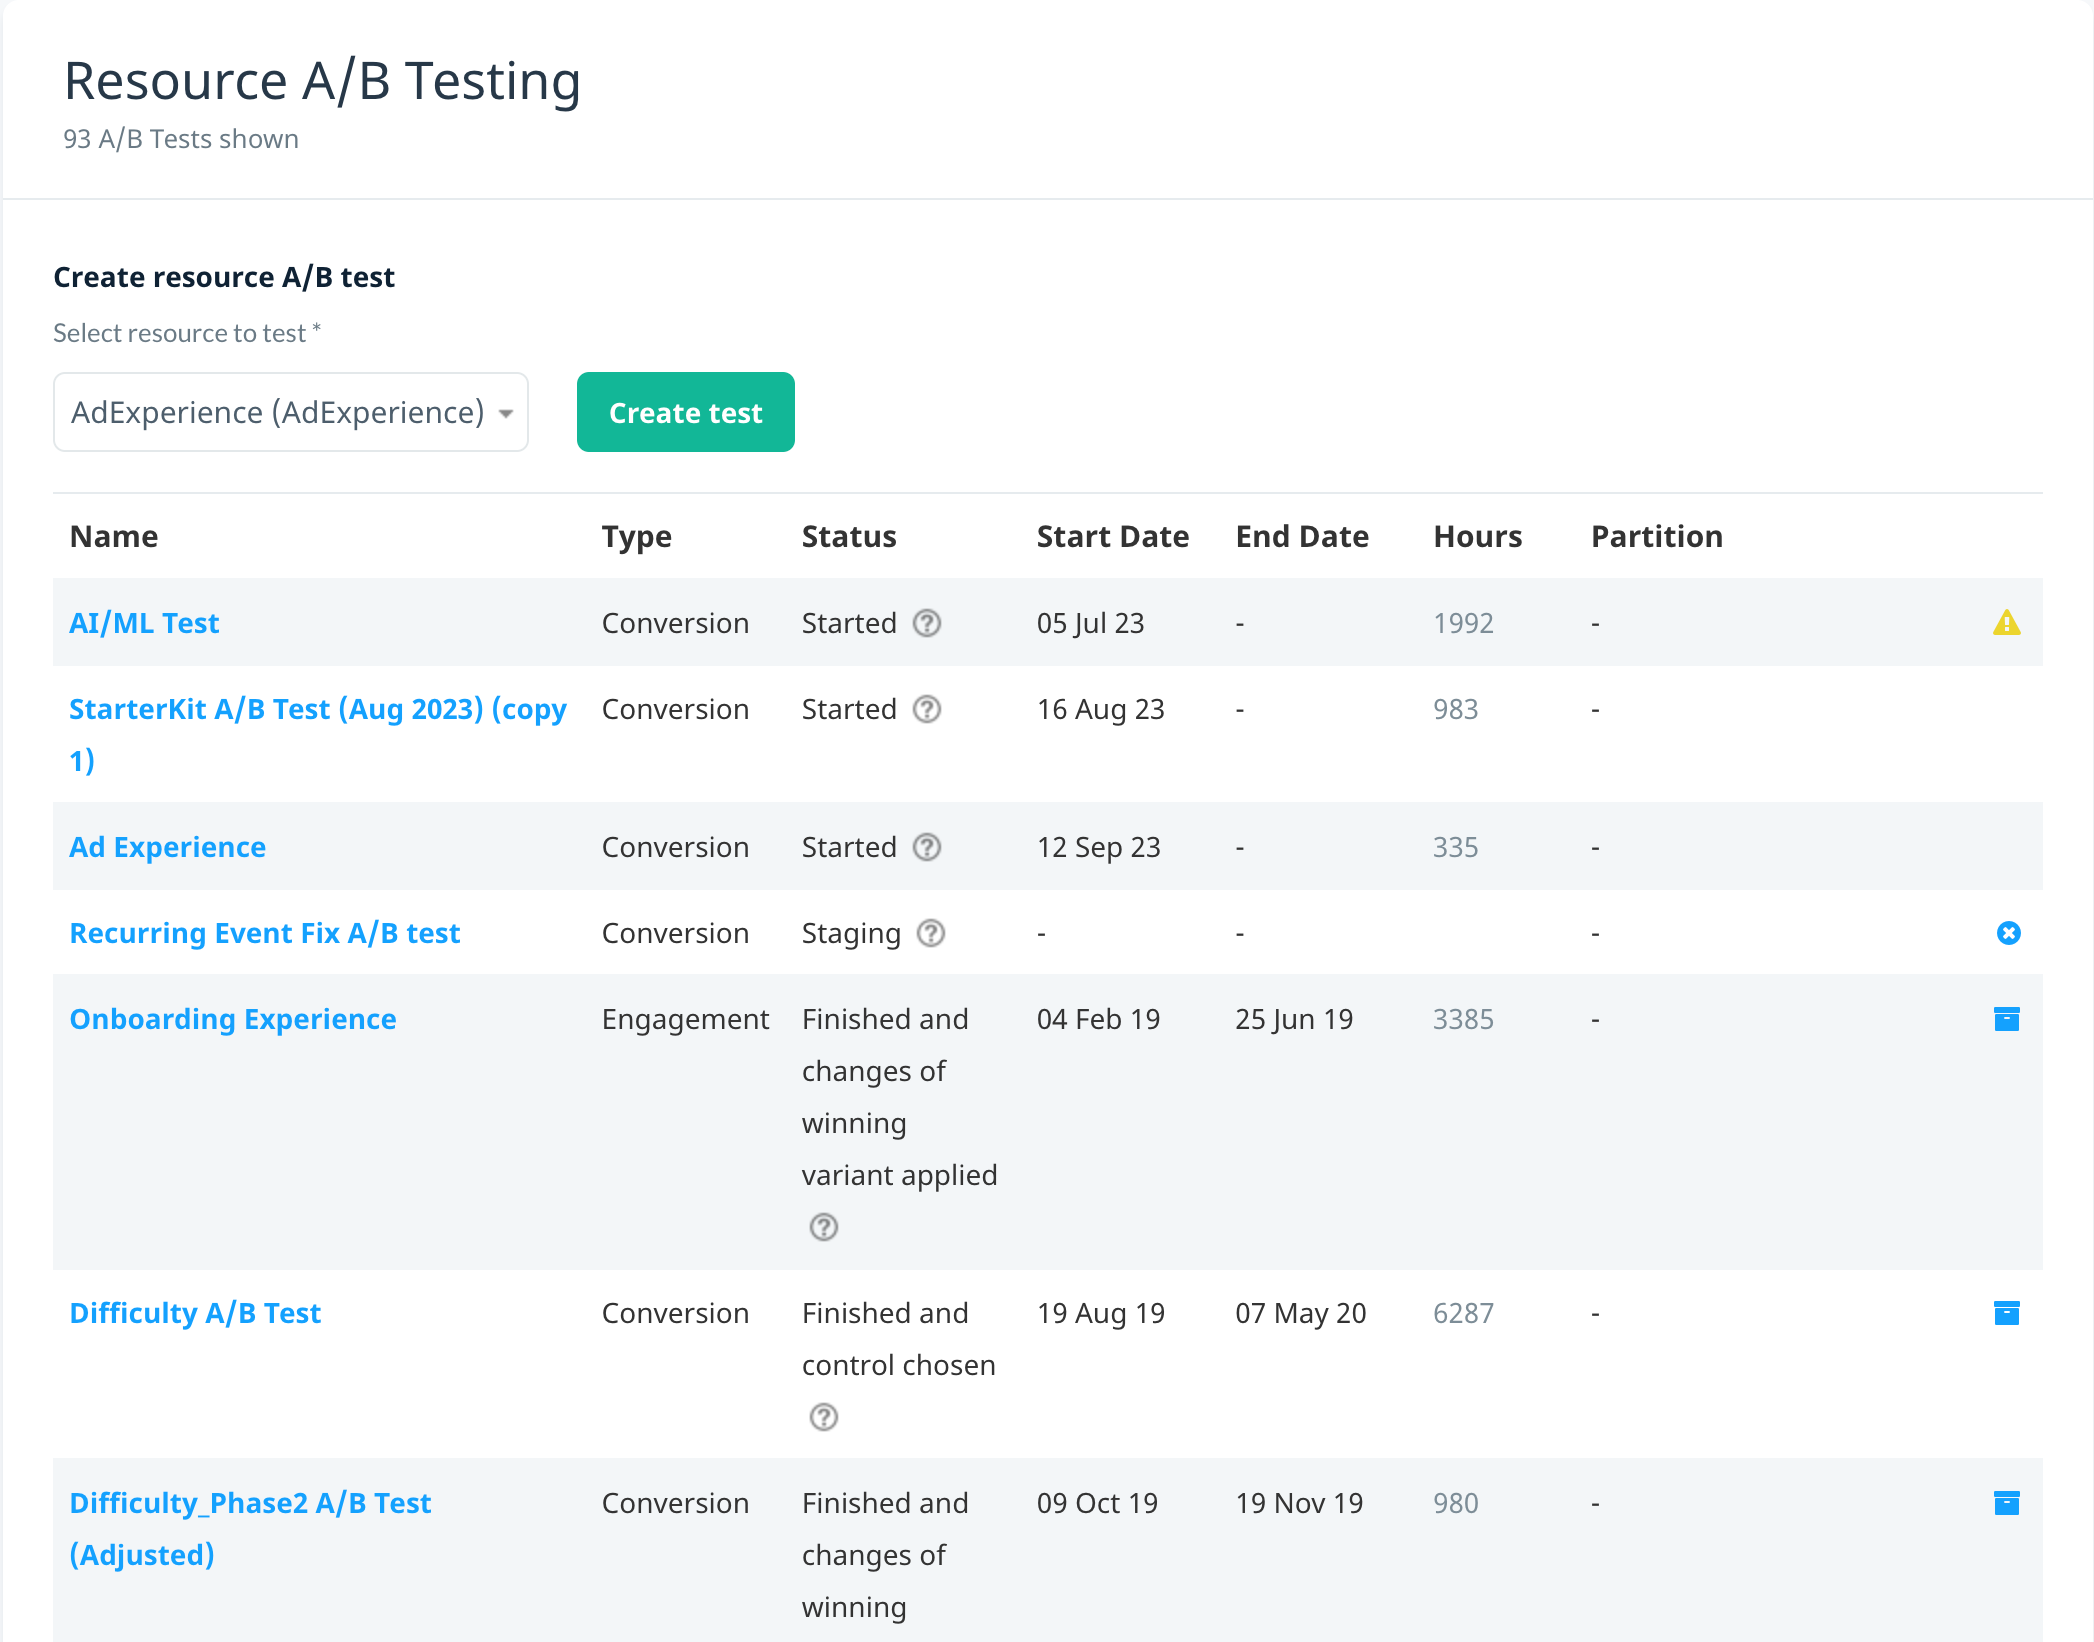
Task: Archive the Difficulty A/B Test
Action: point(2006,1313)
